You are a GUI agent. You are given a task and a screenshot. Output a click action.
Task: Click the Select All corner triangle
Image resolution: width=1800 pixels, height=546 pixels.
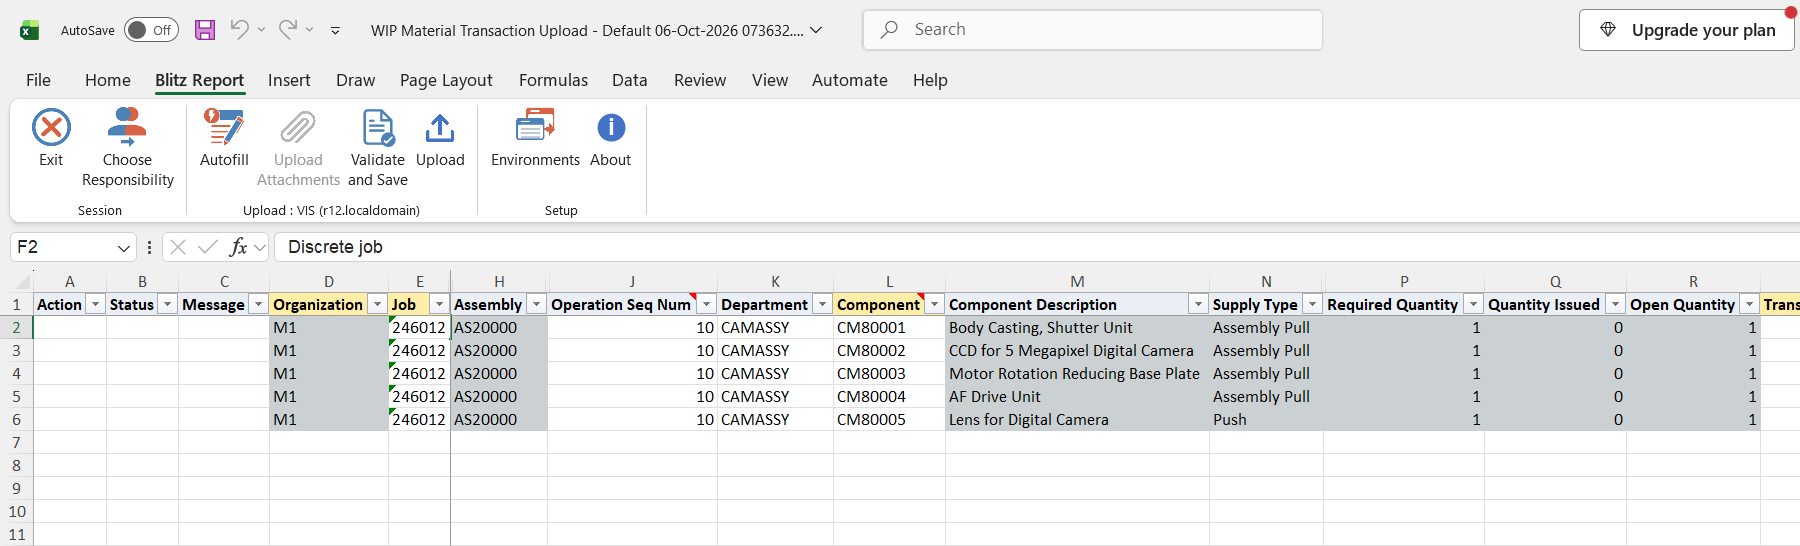pyautogui.click(x=22, y=283)
